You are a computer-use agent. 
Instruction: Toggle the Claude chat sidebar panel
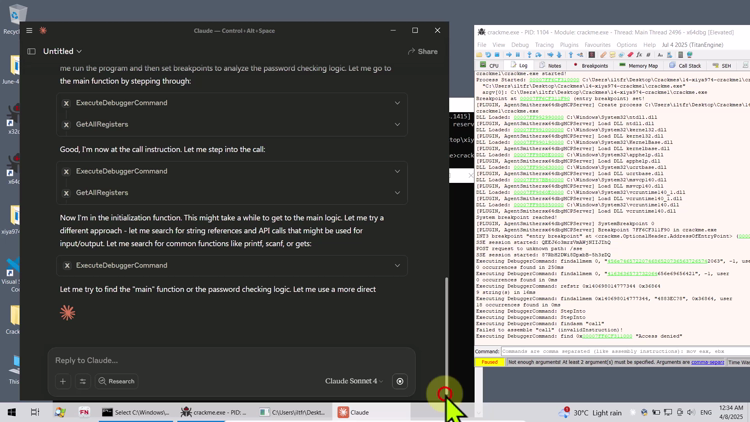(x=31, y=51)
